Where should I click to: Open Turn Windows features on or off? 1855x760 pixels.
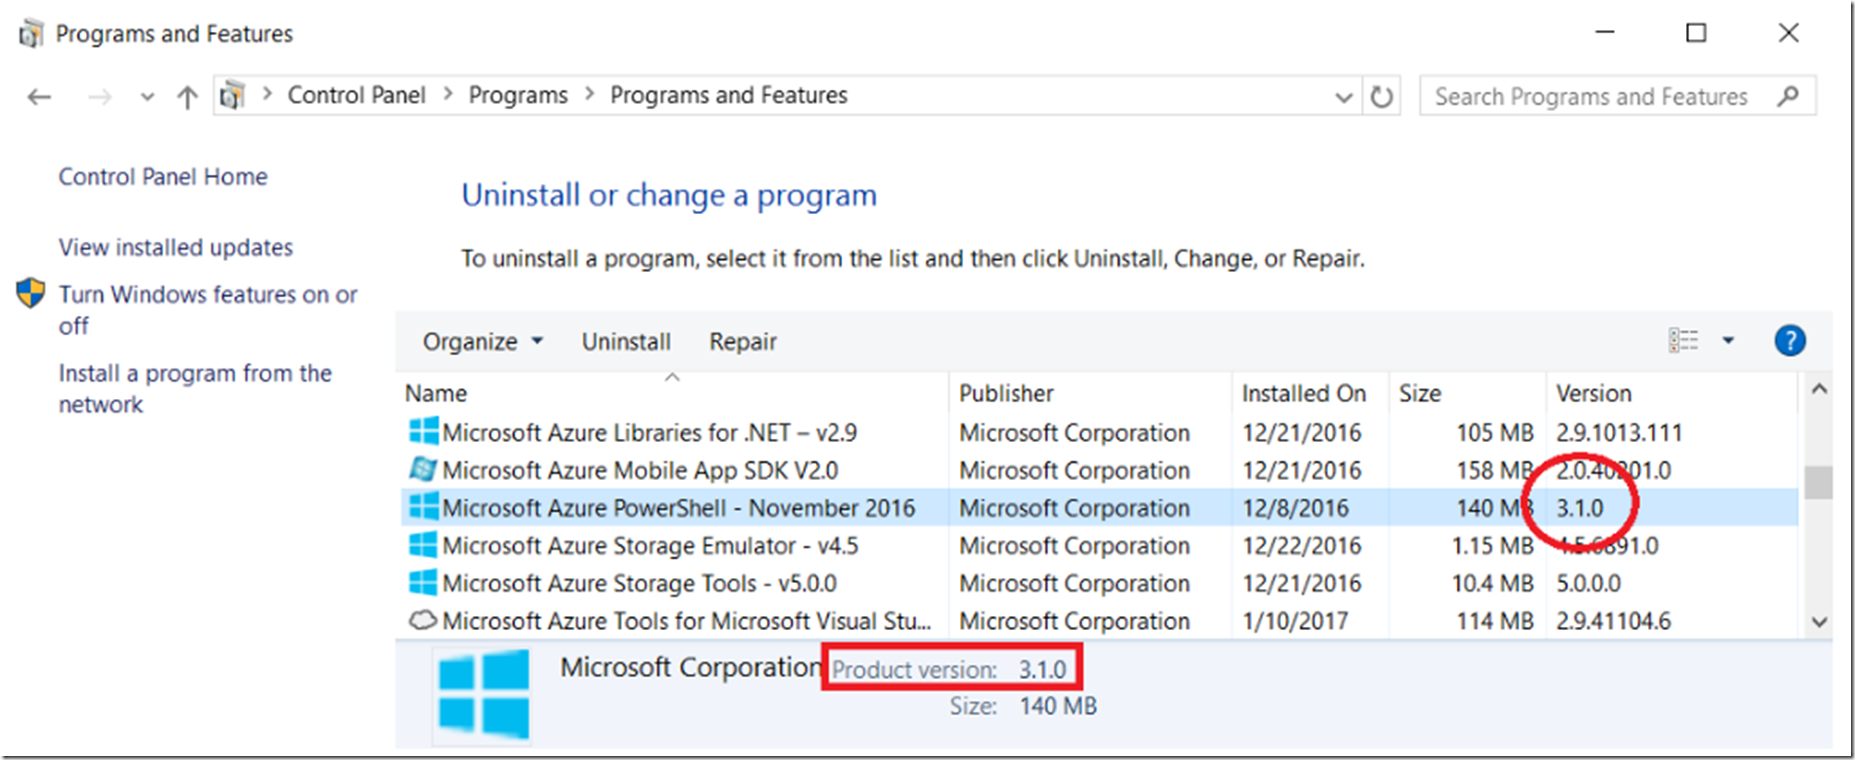(x=208, y=310)
